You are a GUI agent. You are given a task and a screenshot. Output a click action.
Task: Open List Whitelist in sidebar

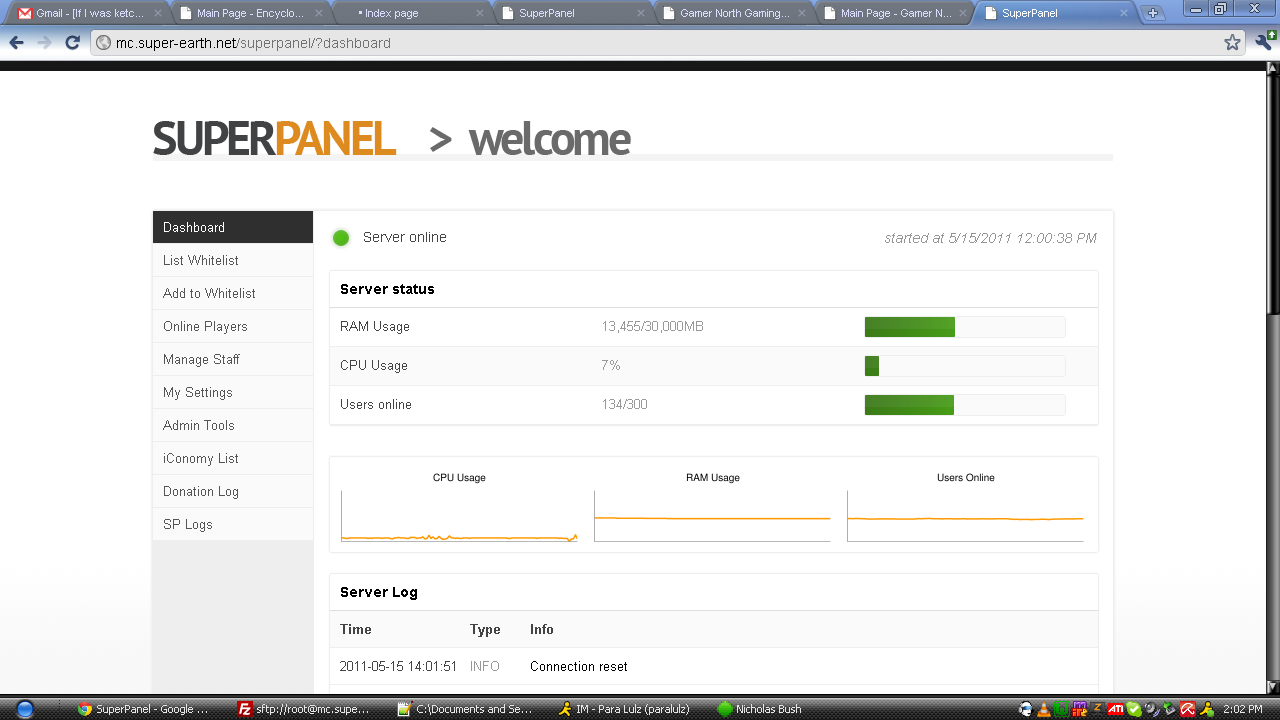pos(201,260)
